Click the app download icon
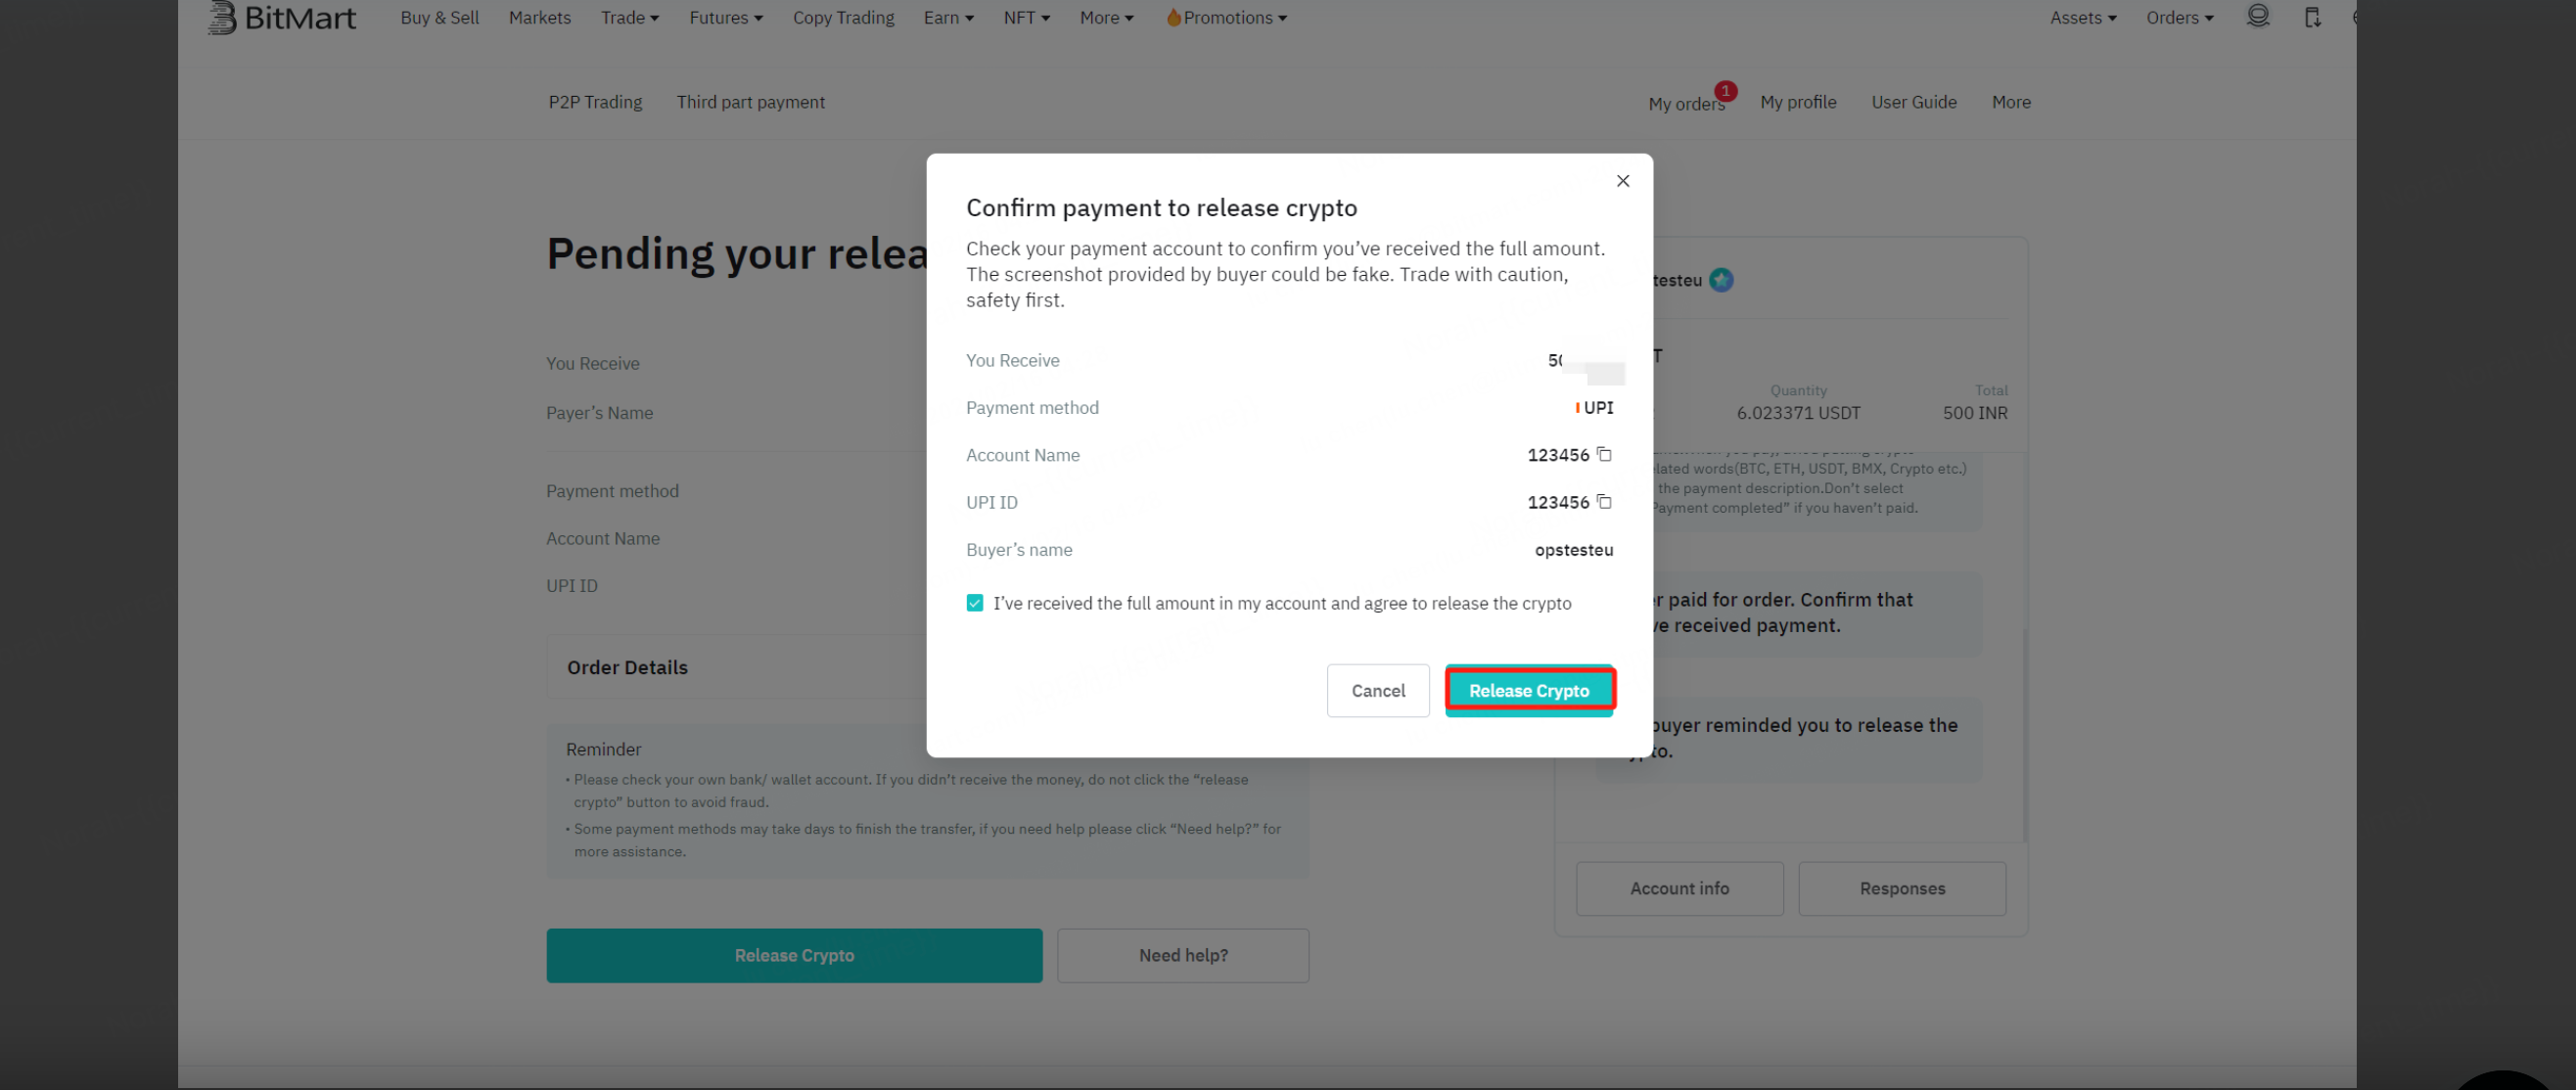2576x1090 pixels. pos(2311,17)
